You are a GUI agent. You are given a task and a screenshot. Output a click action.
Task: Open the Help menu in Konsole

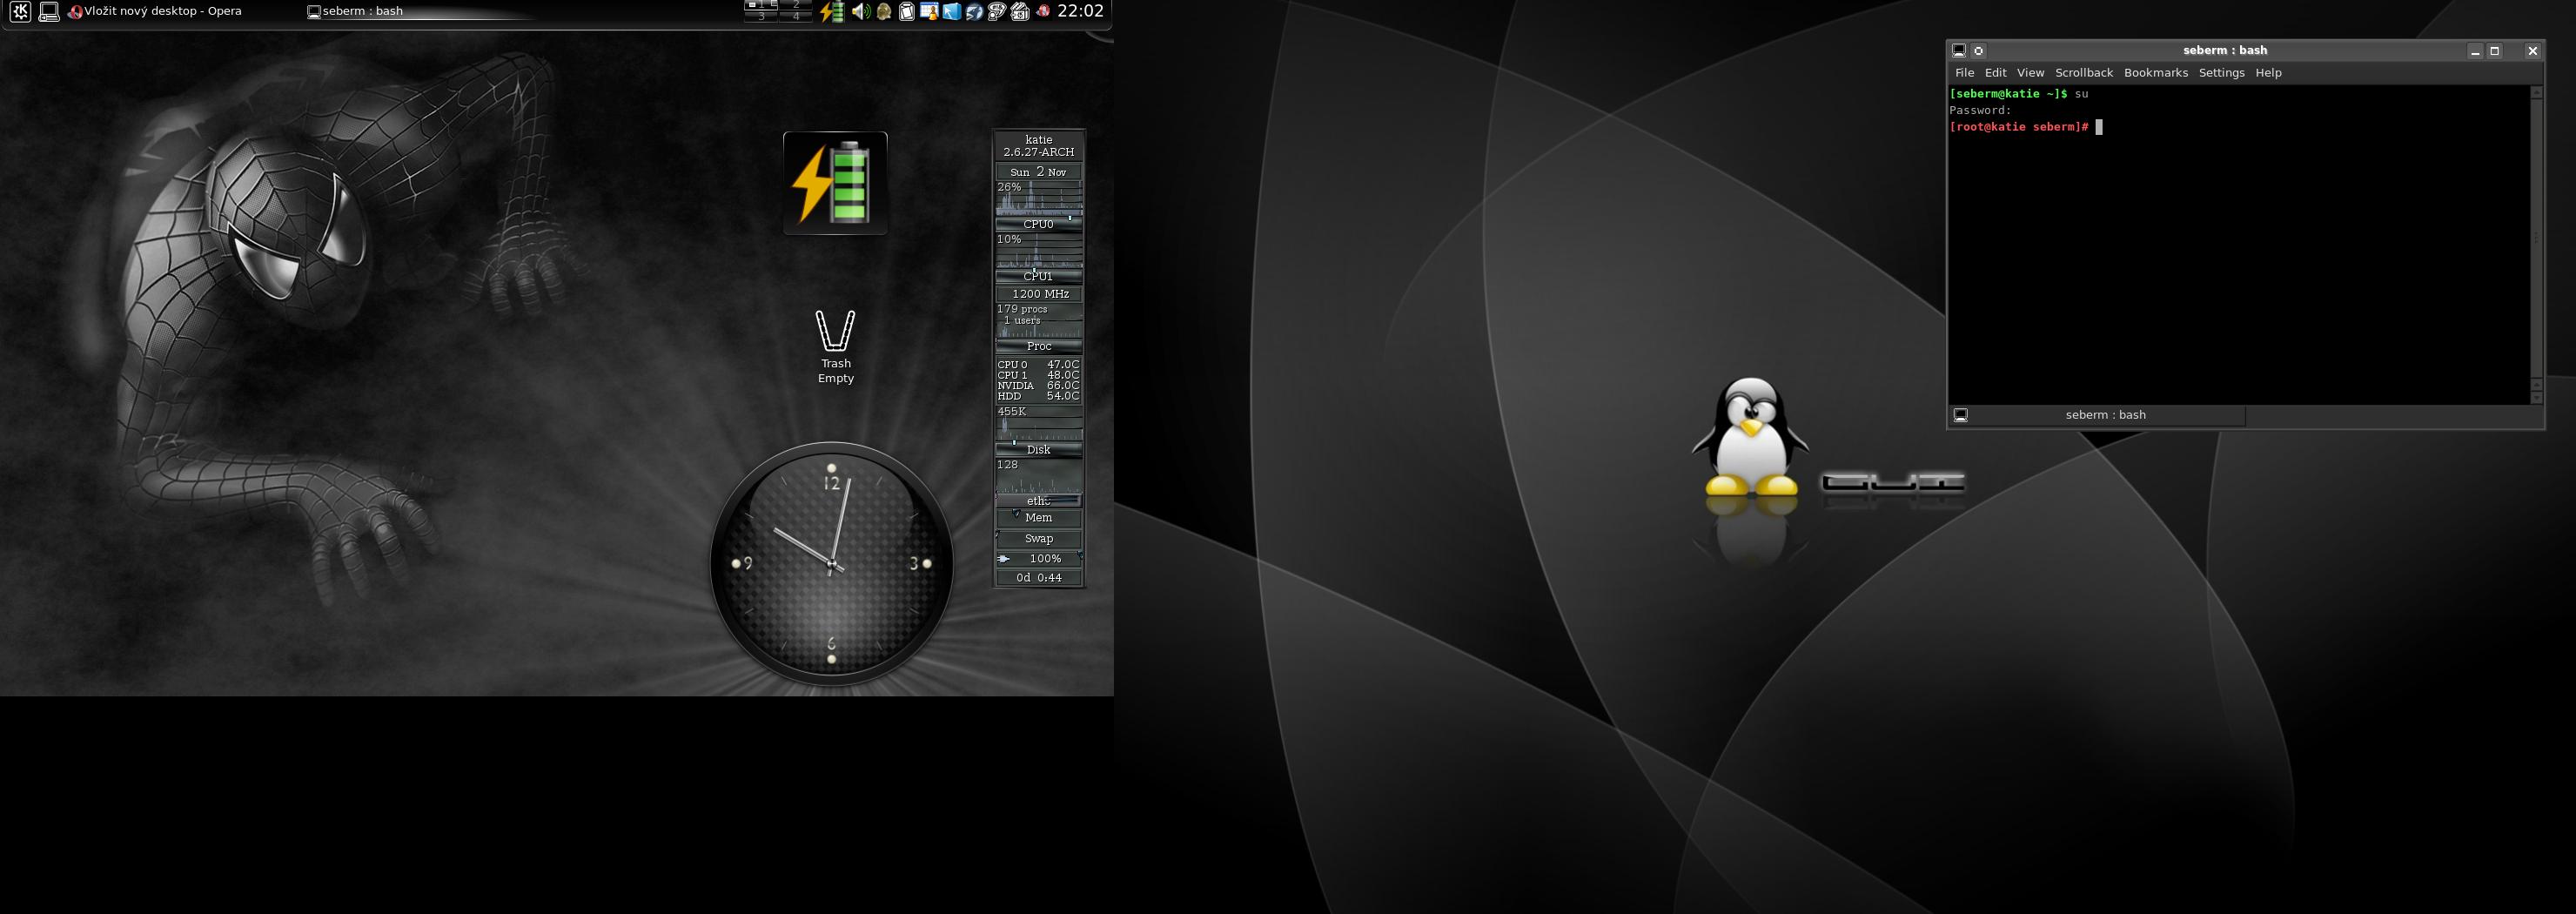2268,73
